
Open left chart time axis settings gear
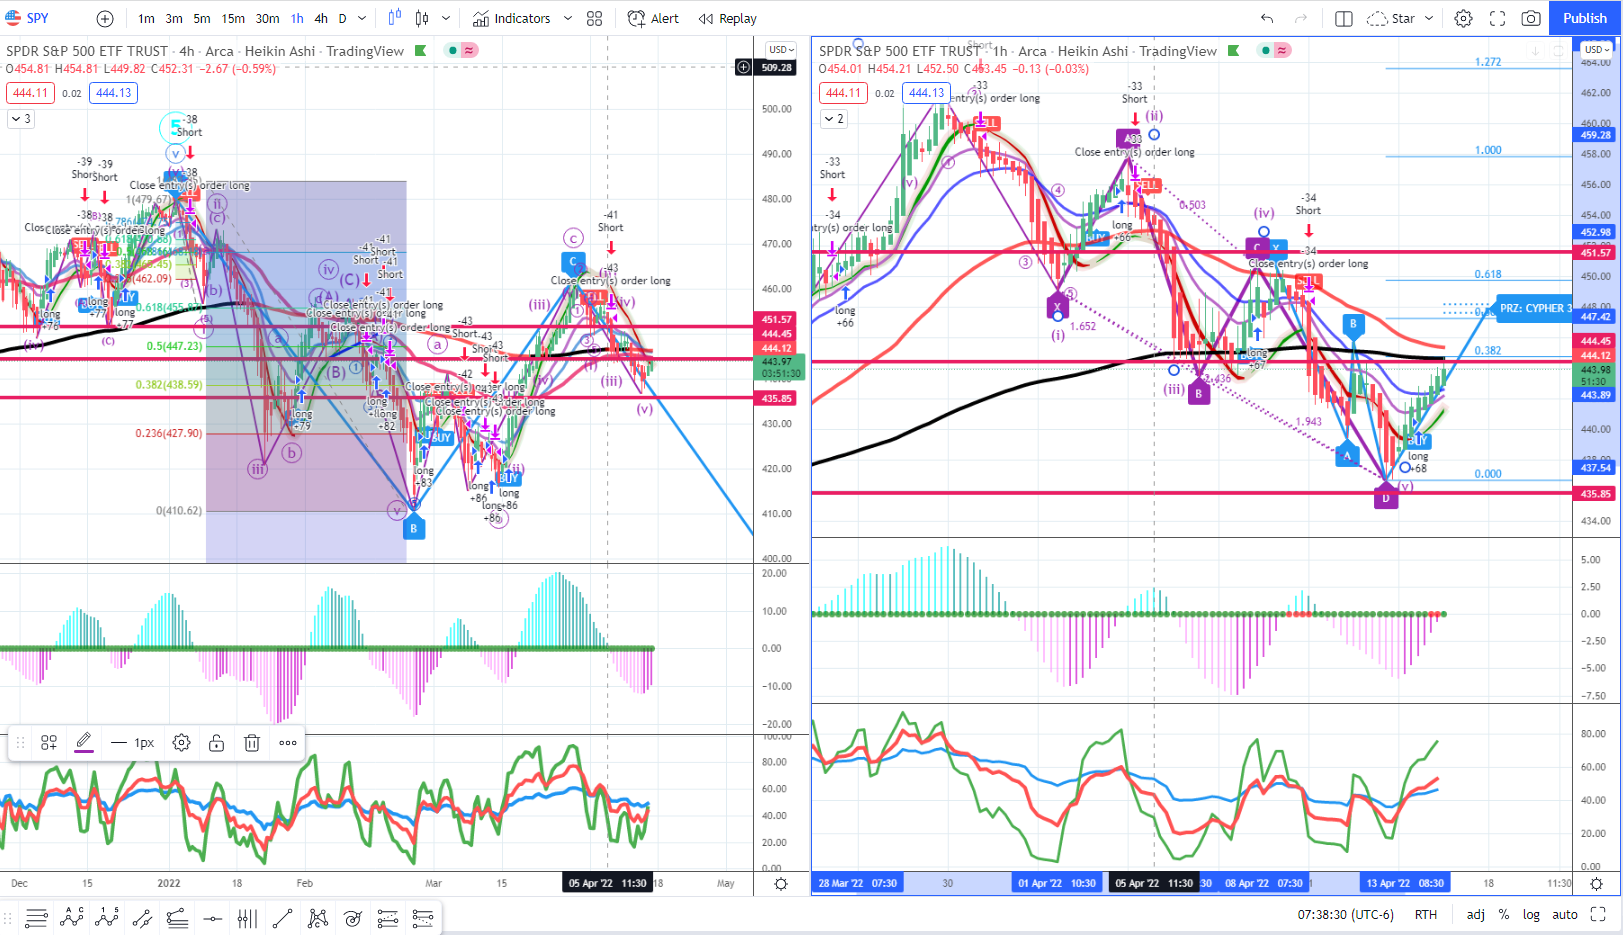781,884
